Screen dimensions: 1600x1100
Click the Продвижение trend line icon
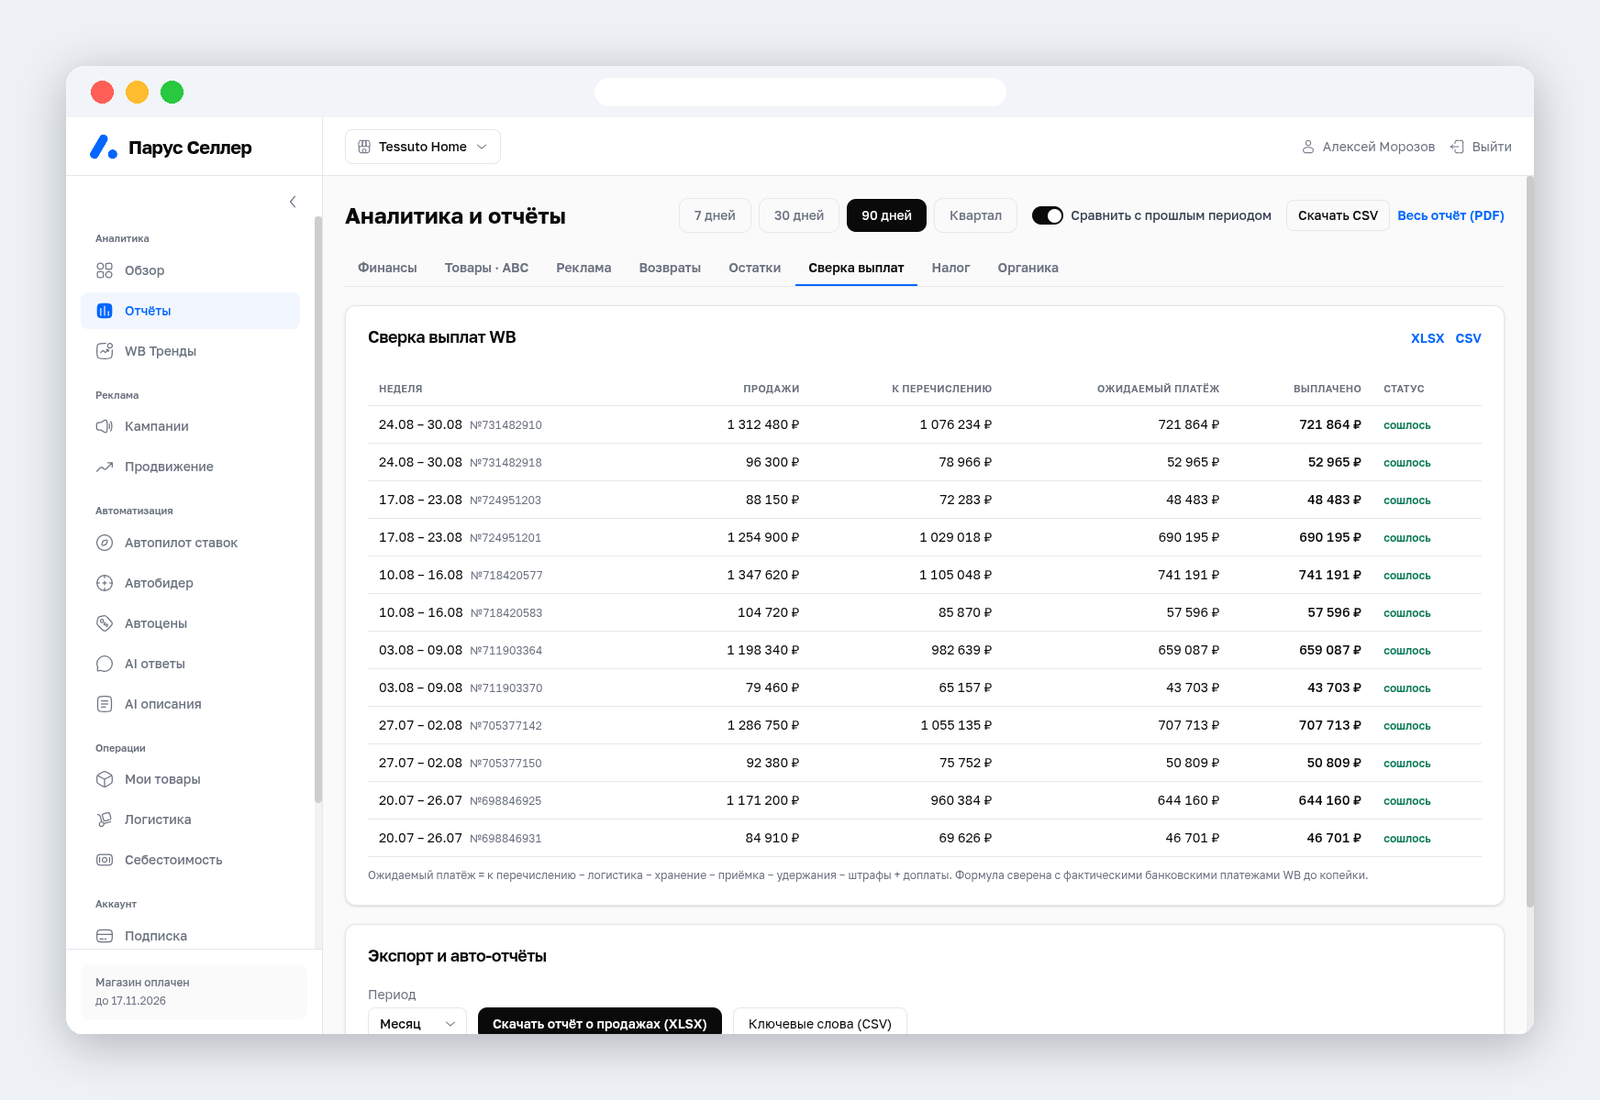[x=104, y=467]
